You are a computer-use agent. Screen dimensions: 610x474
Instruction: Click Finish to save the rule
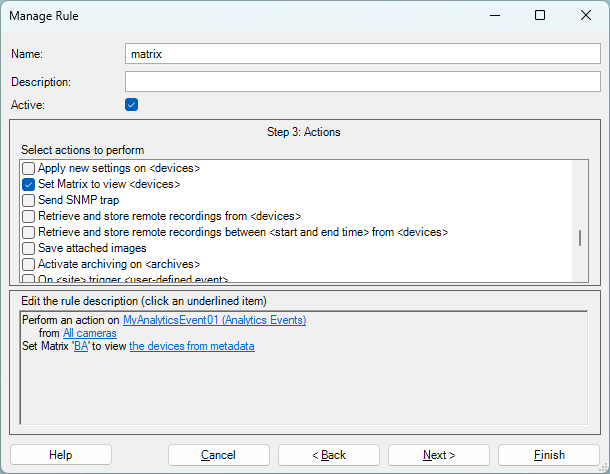coord(548,455)
